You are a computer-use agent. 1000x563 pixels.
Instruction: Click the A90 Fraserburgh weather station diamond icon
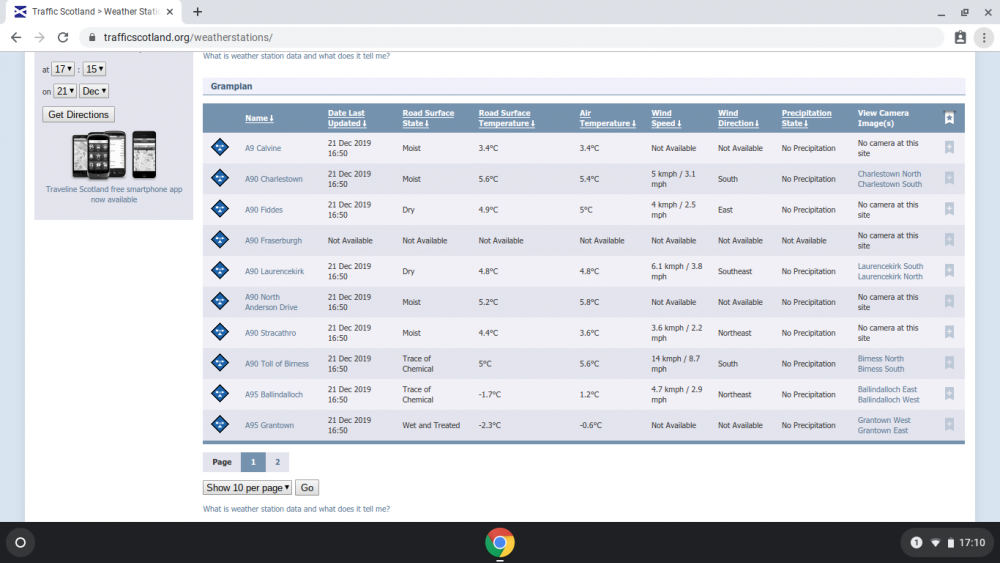coord(220,240)
